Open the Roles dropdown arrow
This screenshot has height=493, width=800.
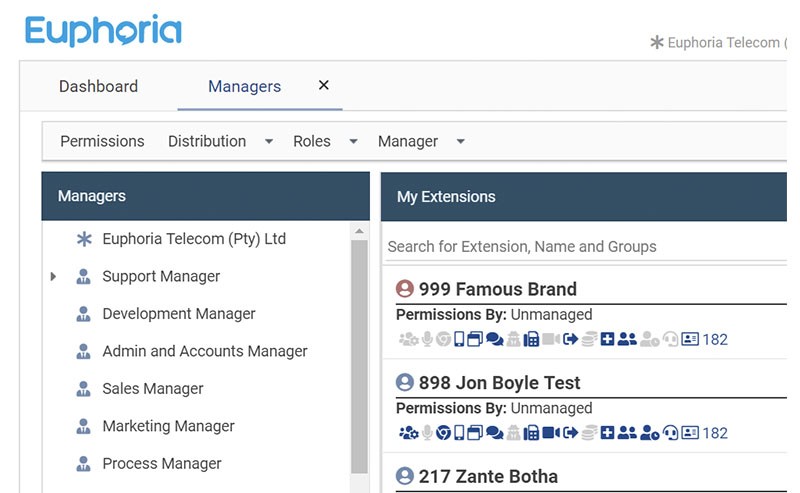353,141
